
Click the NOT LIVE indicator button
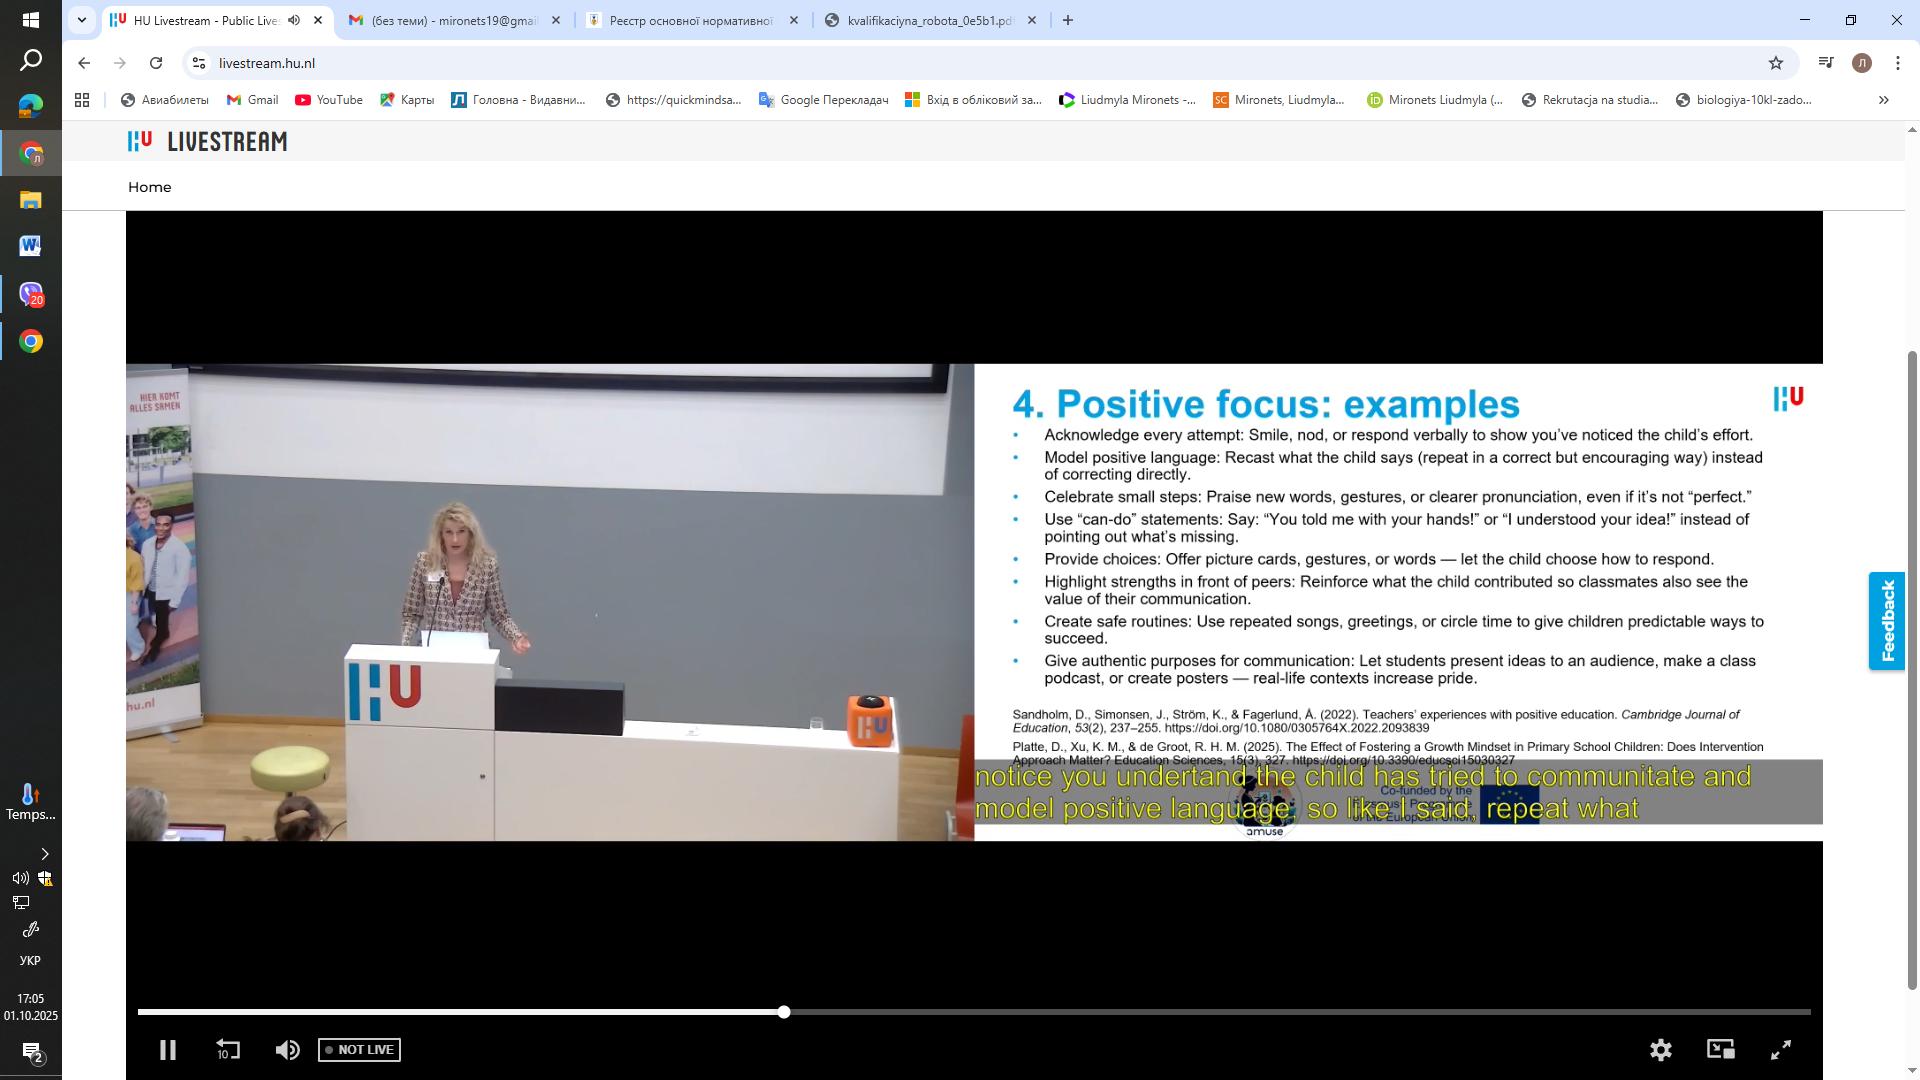359,1050
